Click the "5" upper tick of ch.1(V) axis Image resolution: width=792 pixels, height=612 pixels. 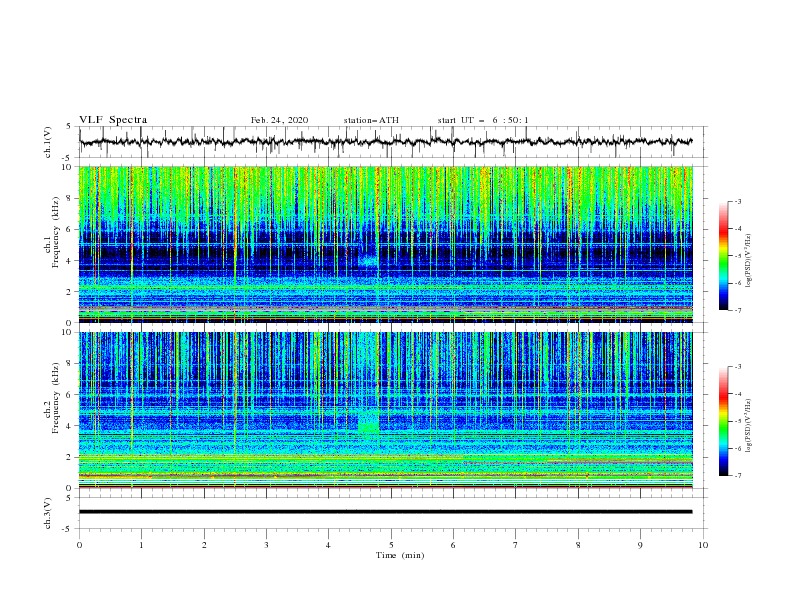(70, 126)
